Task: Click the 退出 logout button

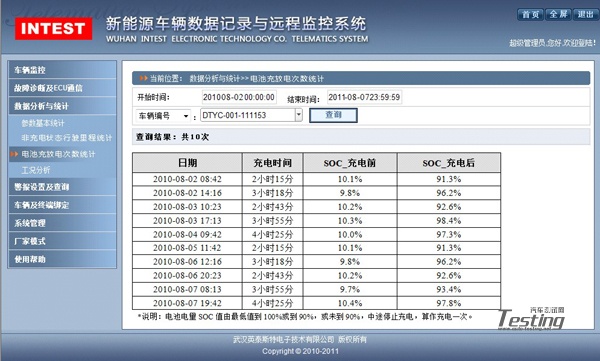Action: click(585, 15)
